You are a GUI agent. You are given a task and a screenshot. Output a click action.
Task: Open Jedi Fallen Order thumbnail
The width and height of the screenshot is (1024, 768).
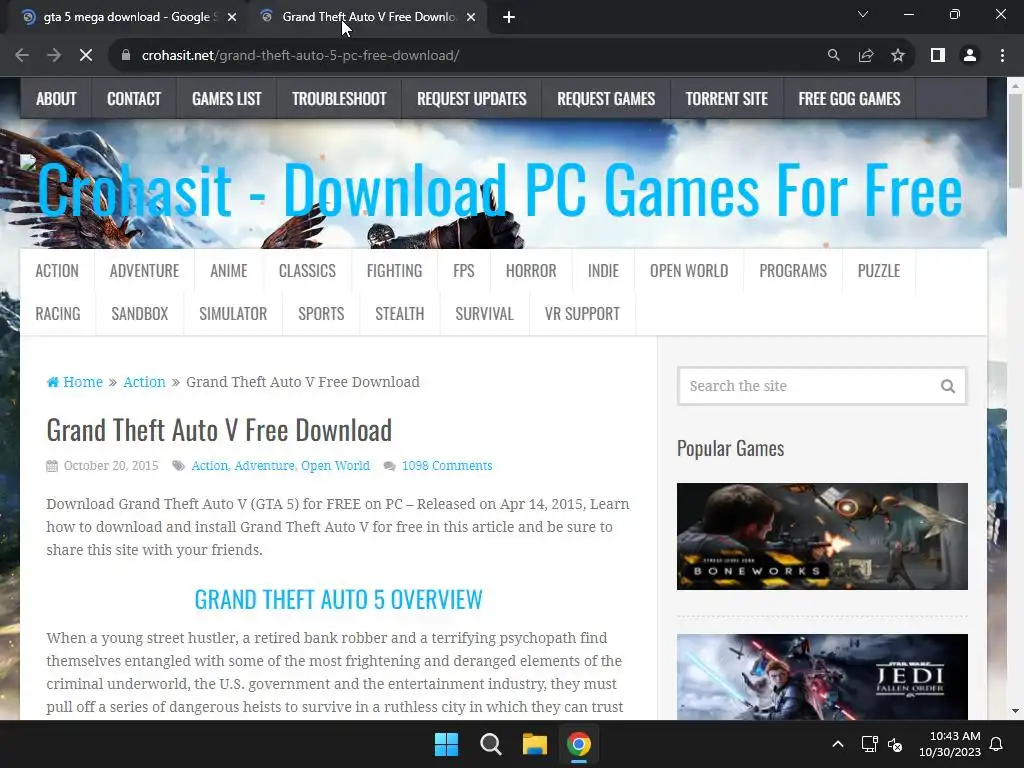pyautogui.click(x=822, y=677)
